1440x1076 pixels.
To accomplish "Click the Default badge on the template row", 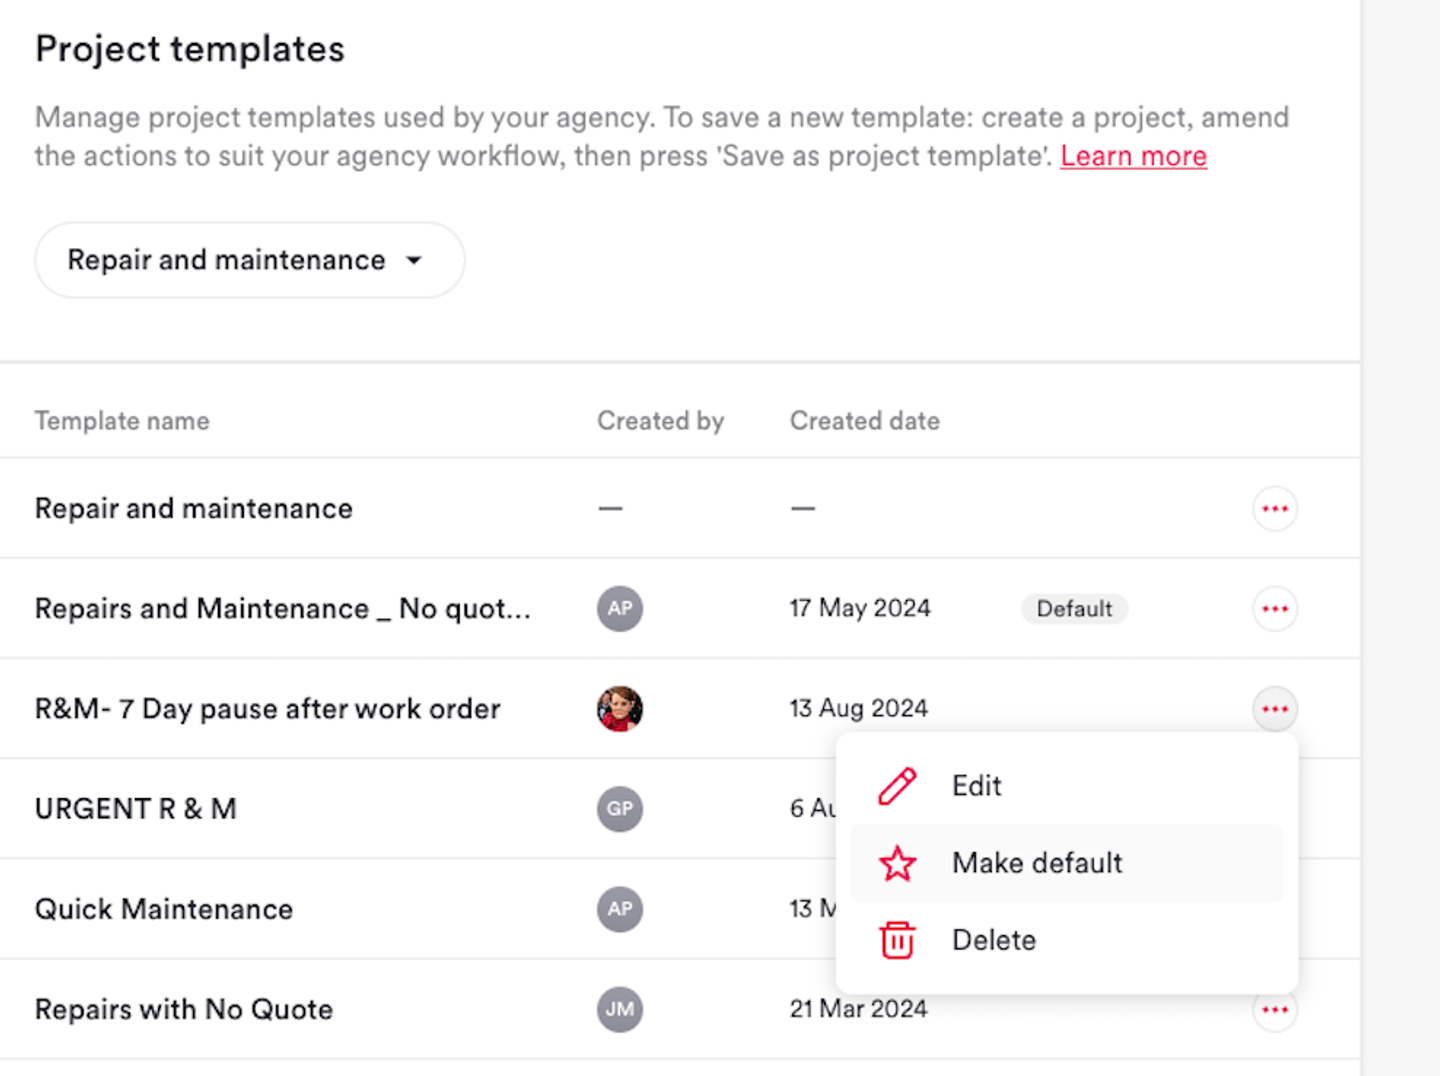I will [1074, 609].
